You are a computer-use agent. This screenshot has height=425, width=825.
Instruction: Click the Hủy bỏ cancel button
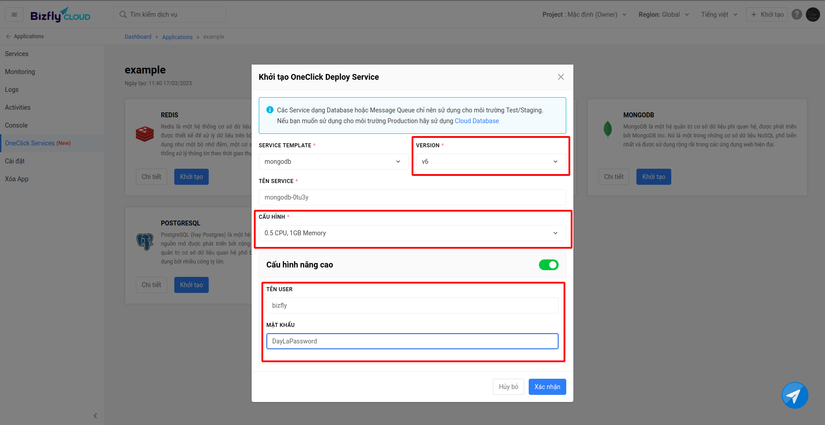(508, 387)
